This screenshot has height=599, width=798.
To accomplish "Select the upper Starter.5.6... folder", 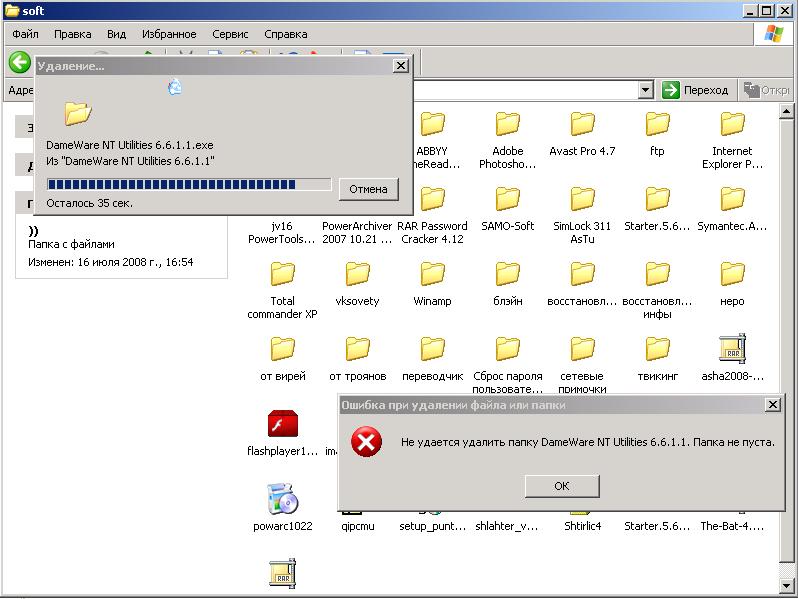I will point(657,199).
